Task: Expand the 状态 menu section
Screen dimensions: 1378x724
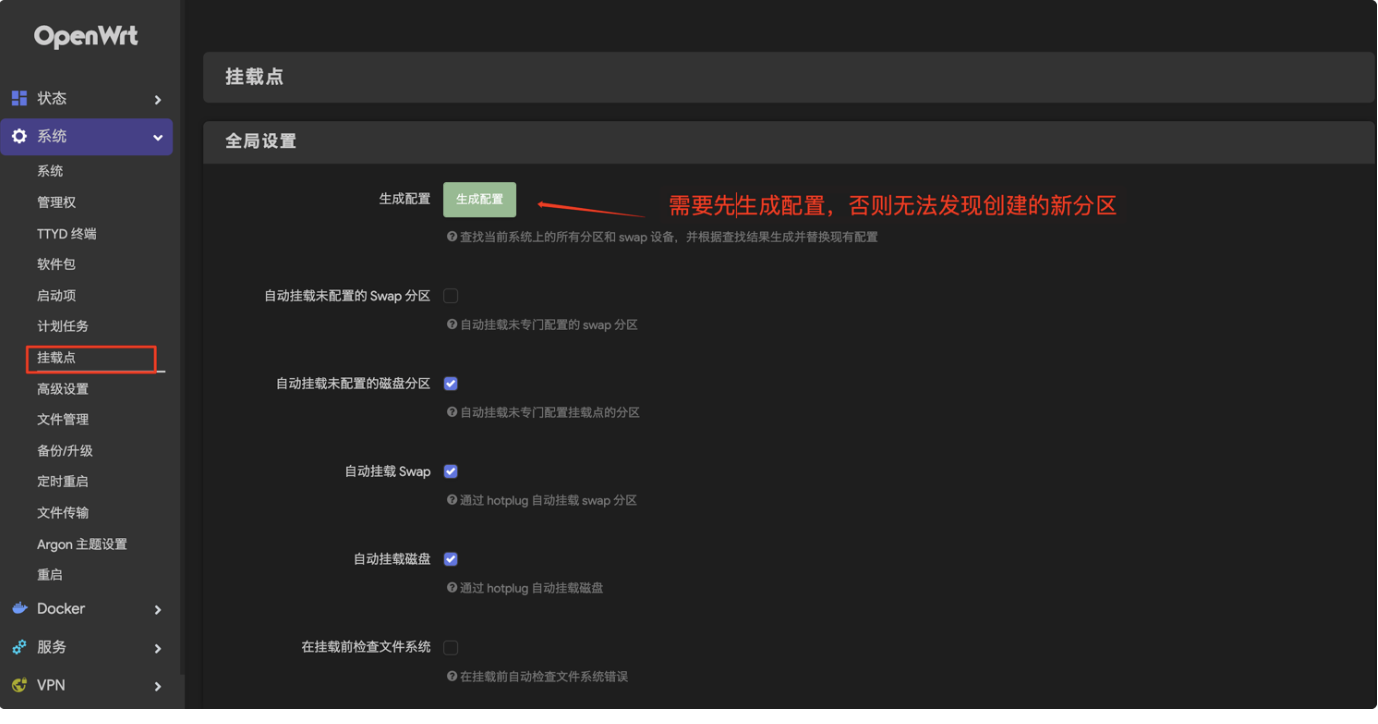Action: pyautogui.click(x=88, y=98)
